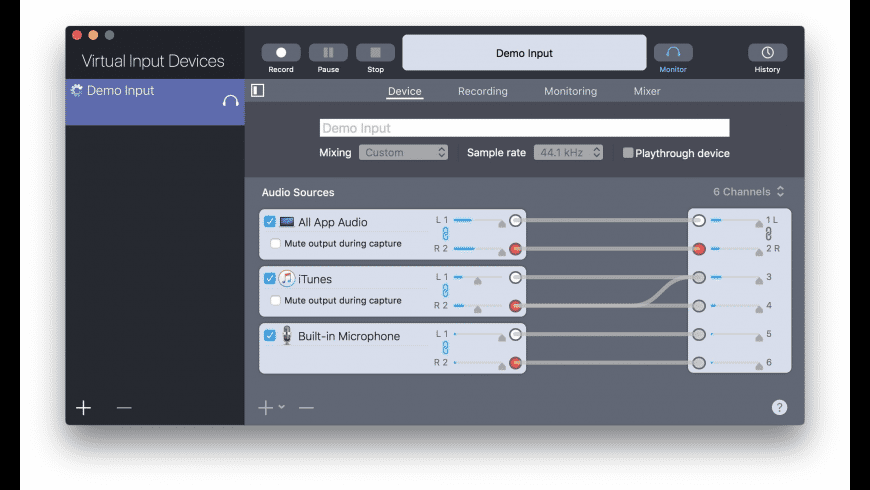This screenshot has height=490, width=870.
Task: Switch to the Monitoring tab
Action: (x=570, y=91)
